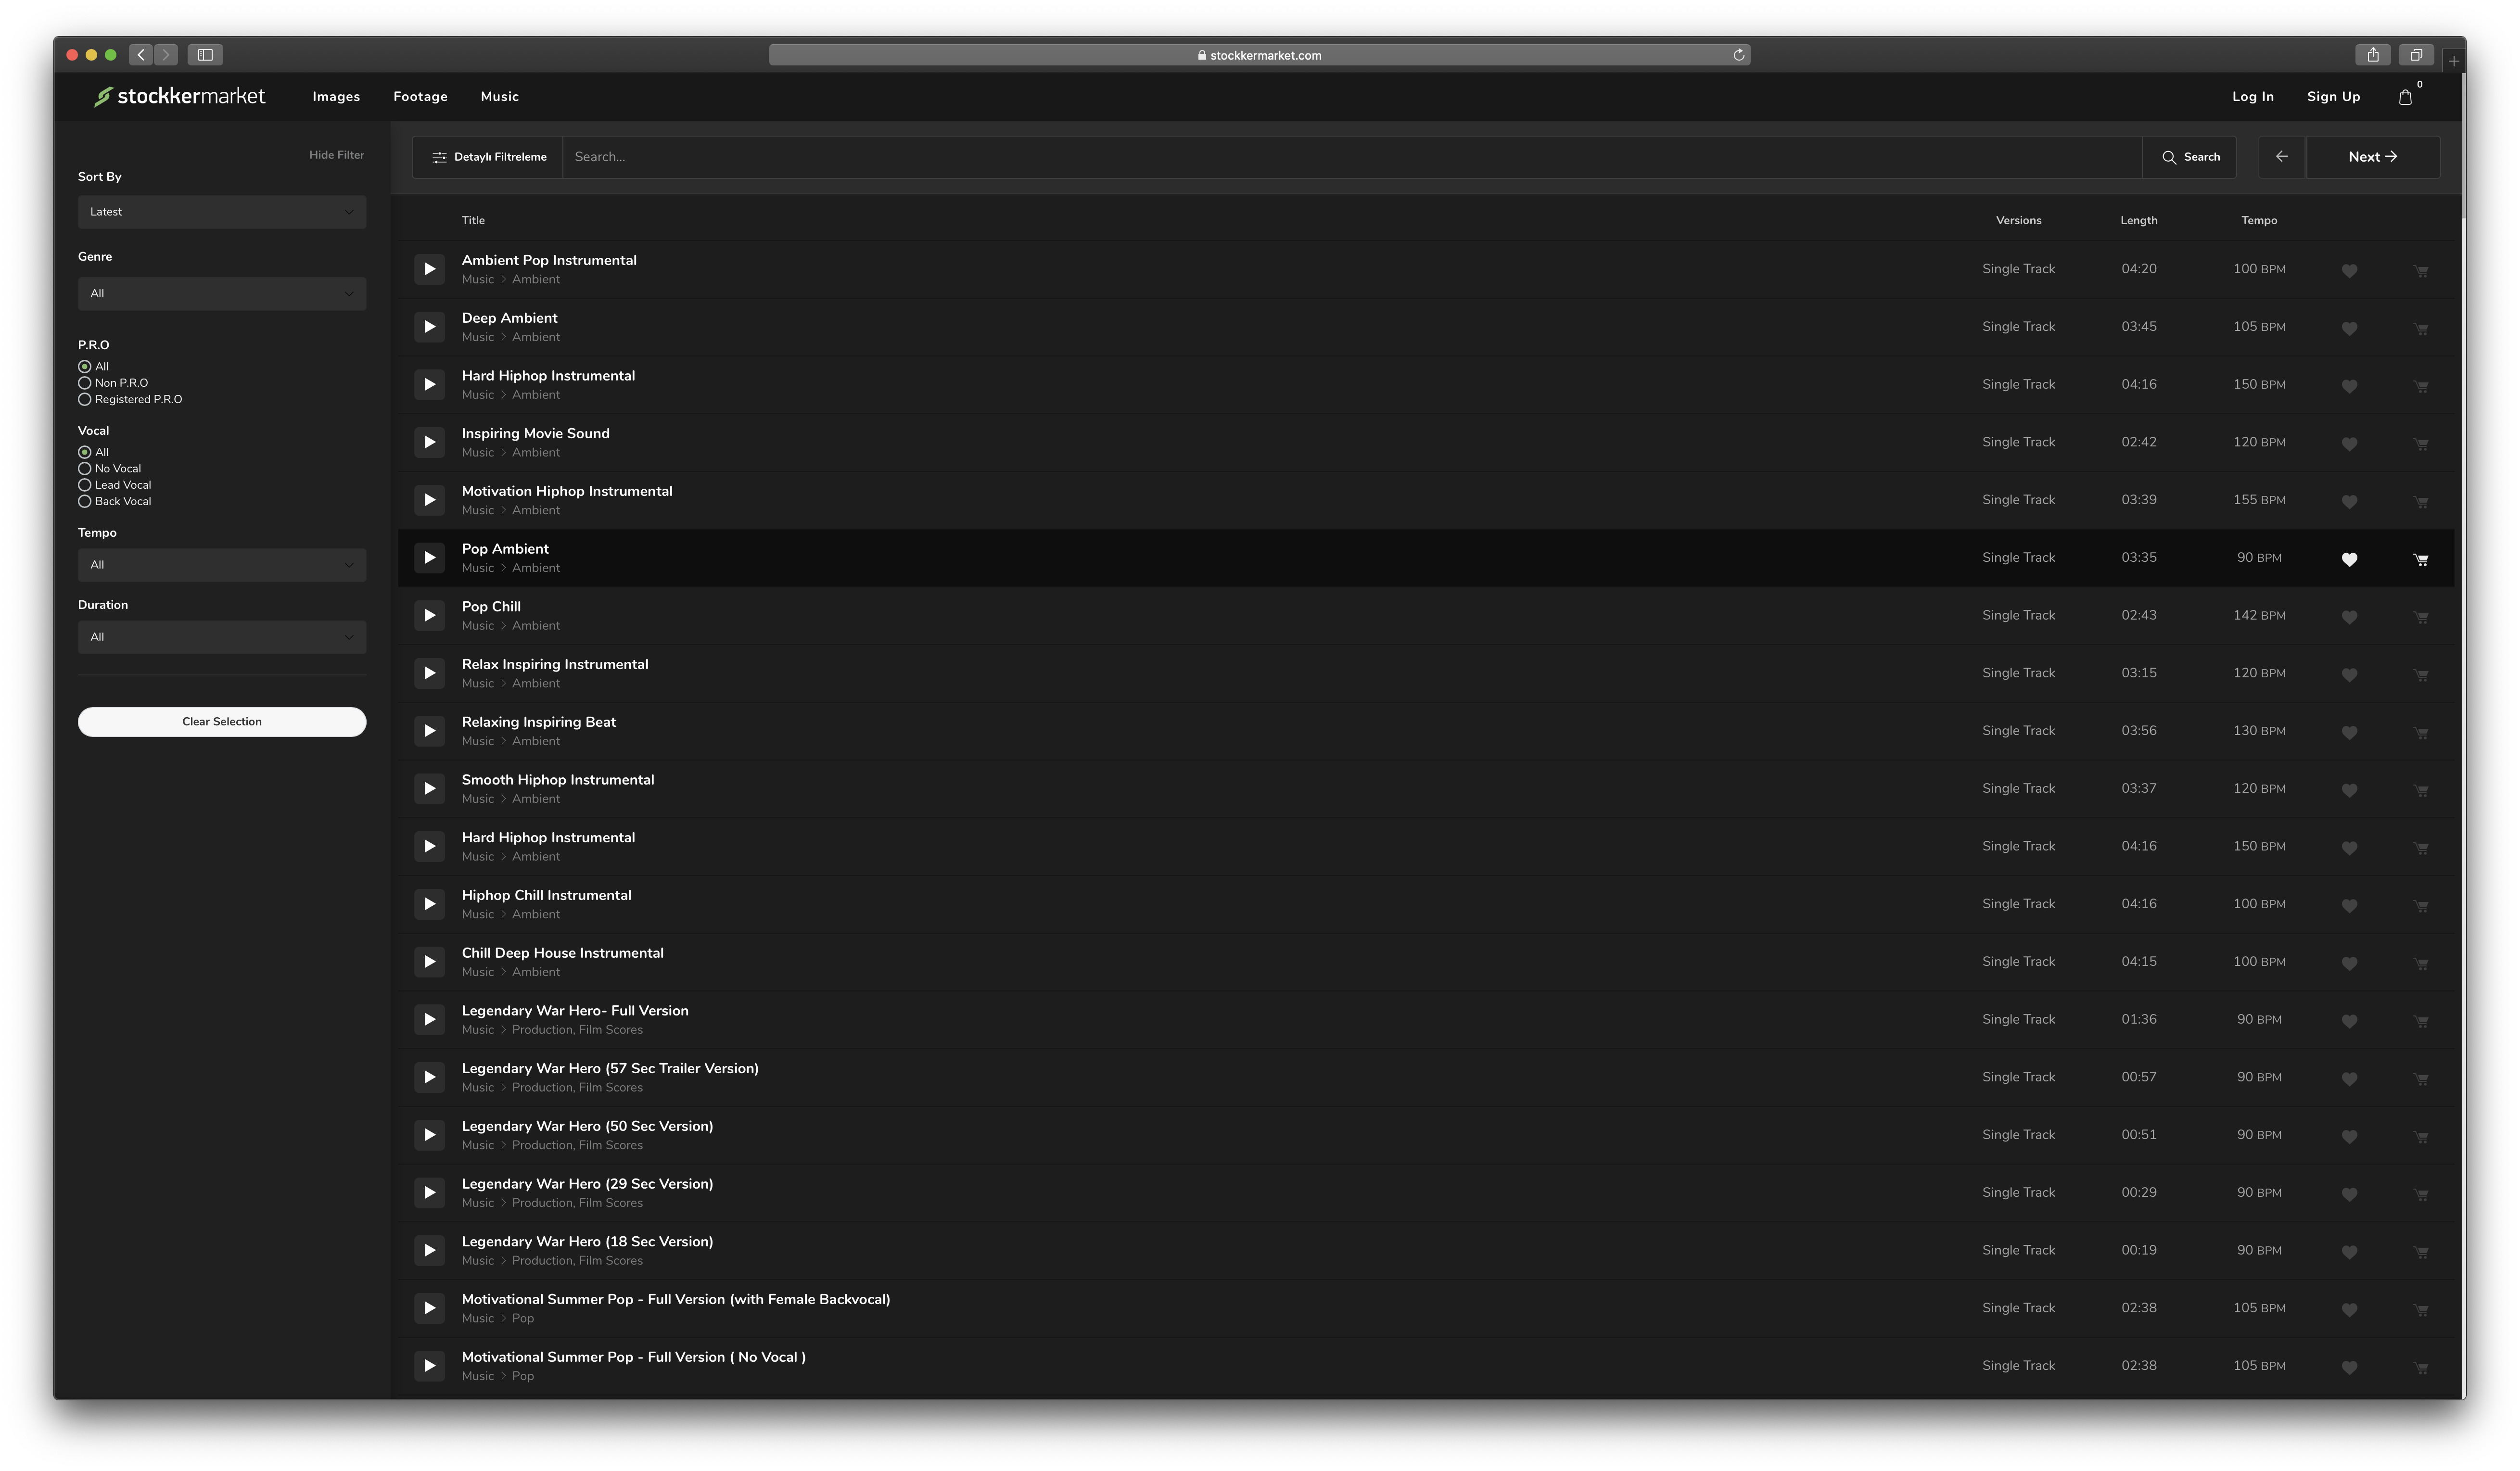Go to the Music section
2520x1471 pixels.
coord(499,97)
